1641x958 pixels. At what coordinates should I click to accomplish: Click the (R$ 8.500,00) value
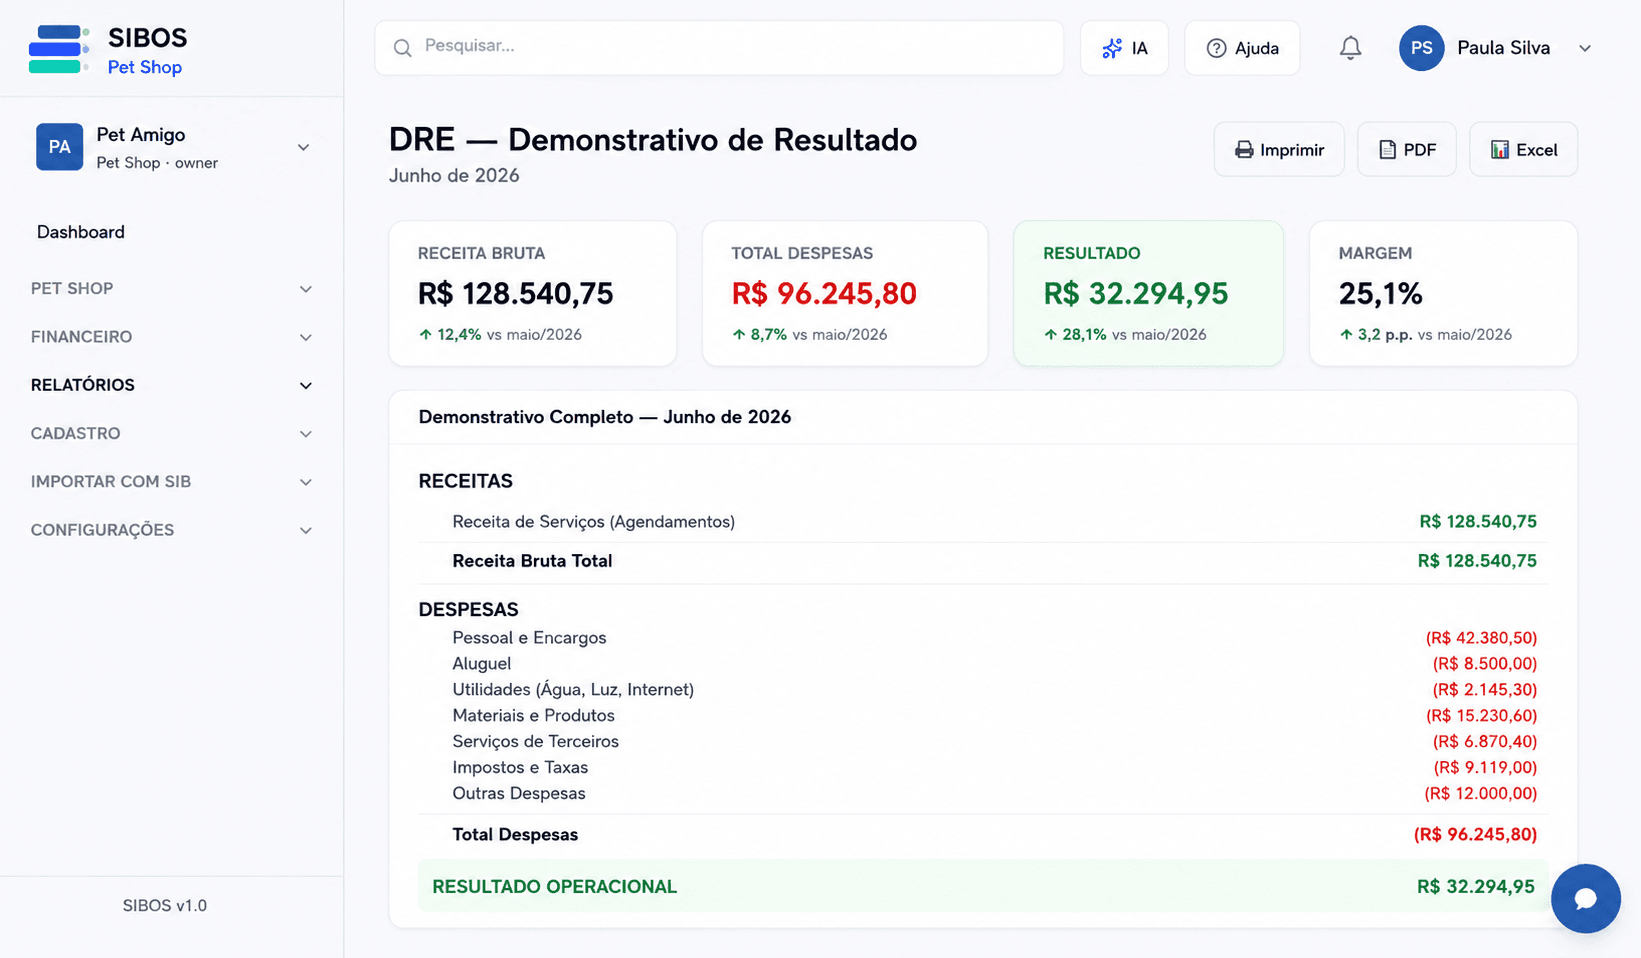(x=1485, y=664)
